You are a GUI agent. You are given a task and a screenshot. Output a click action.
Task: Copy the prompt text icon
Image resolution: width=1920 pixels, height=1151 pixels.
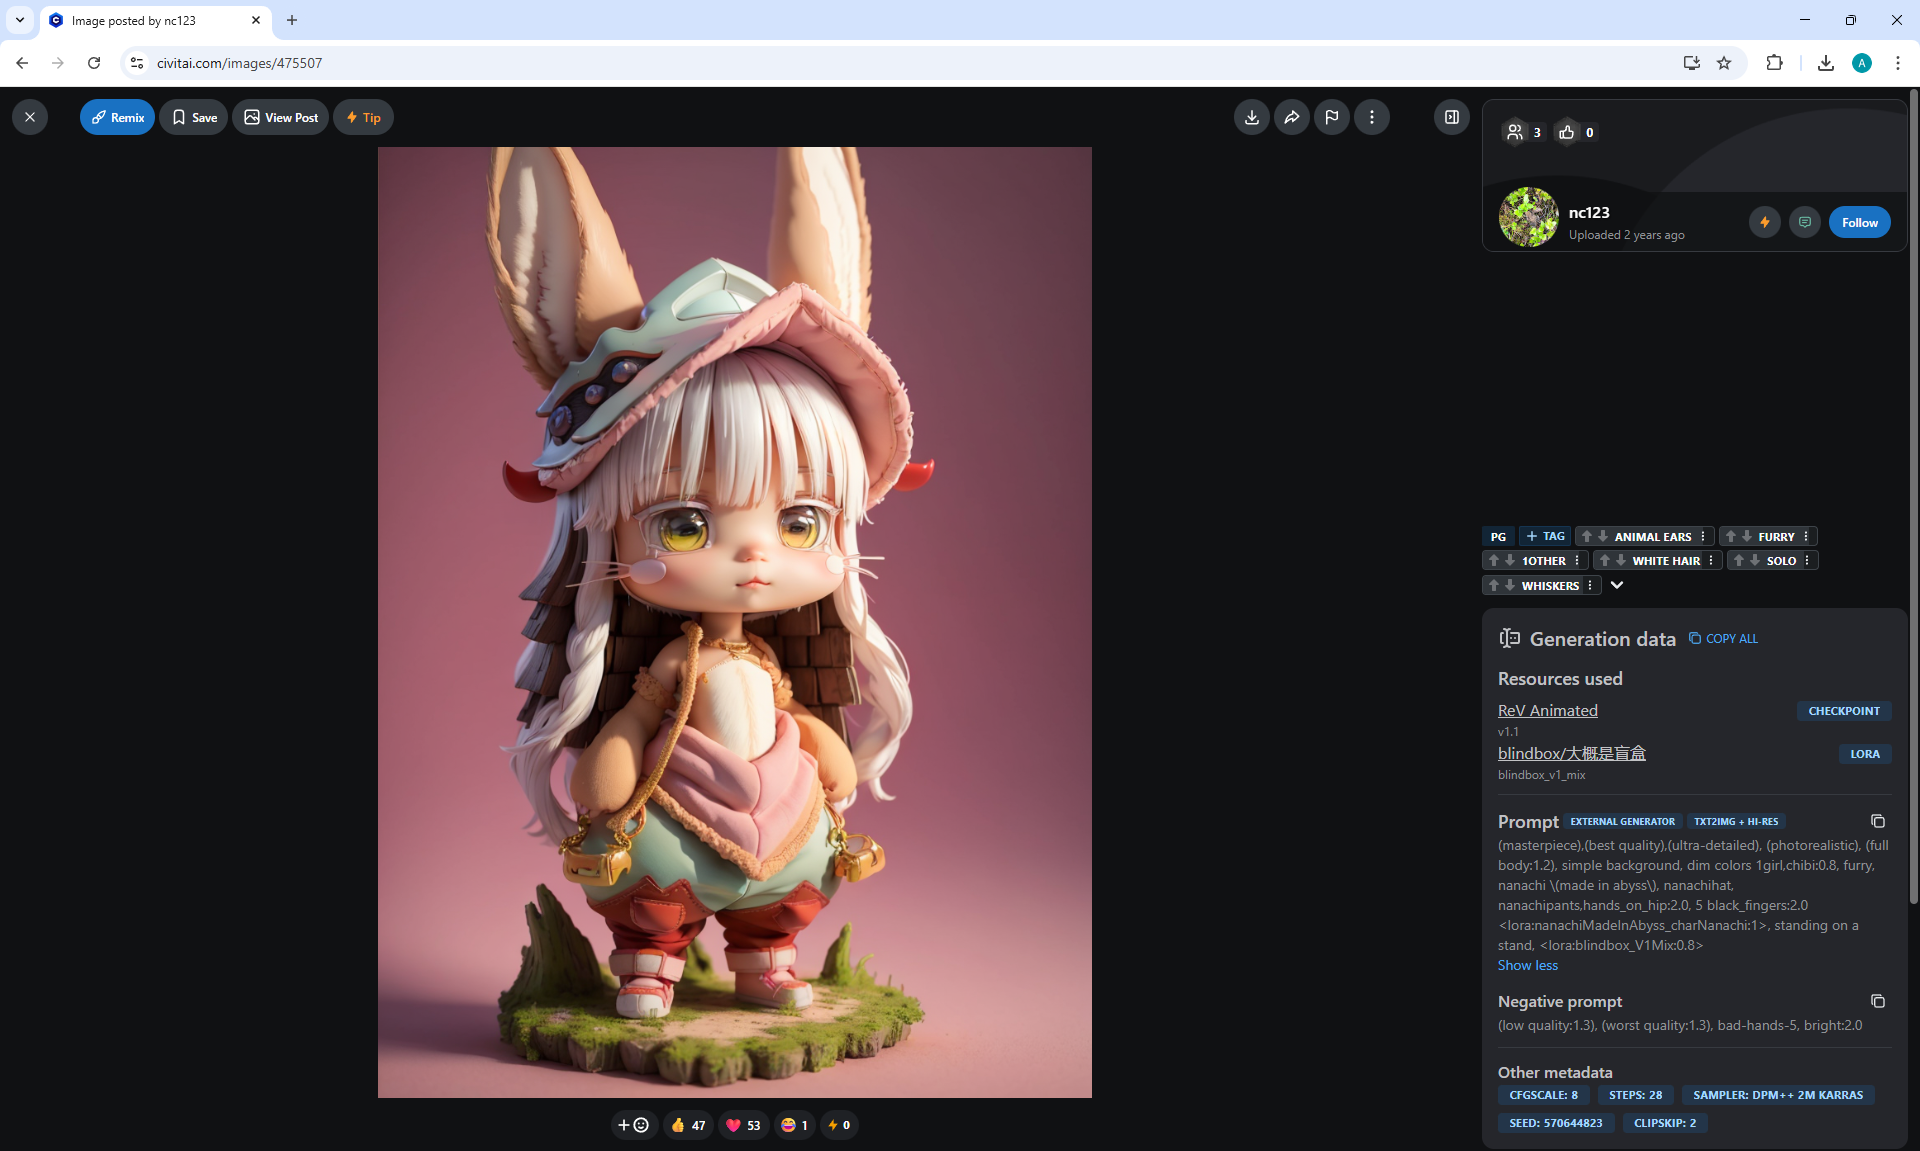tap(1877, 821)
